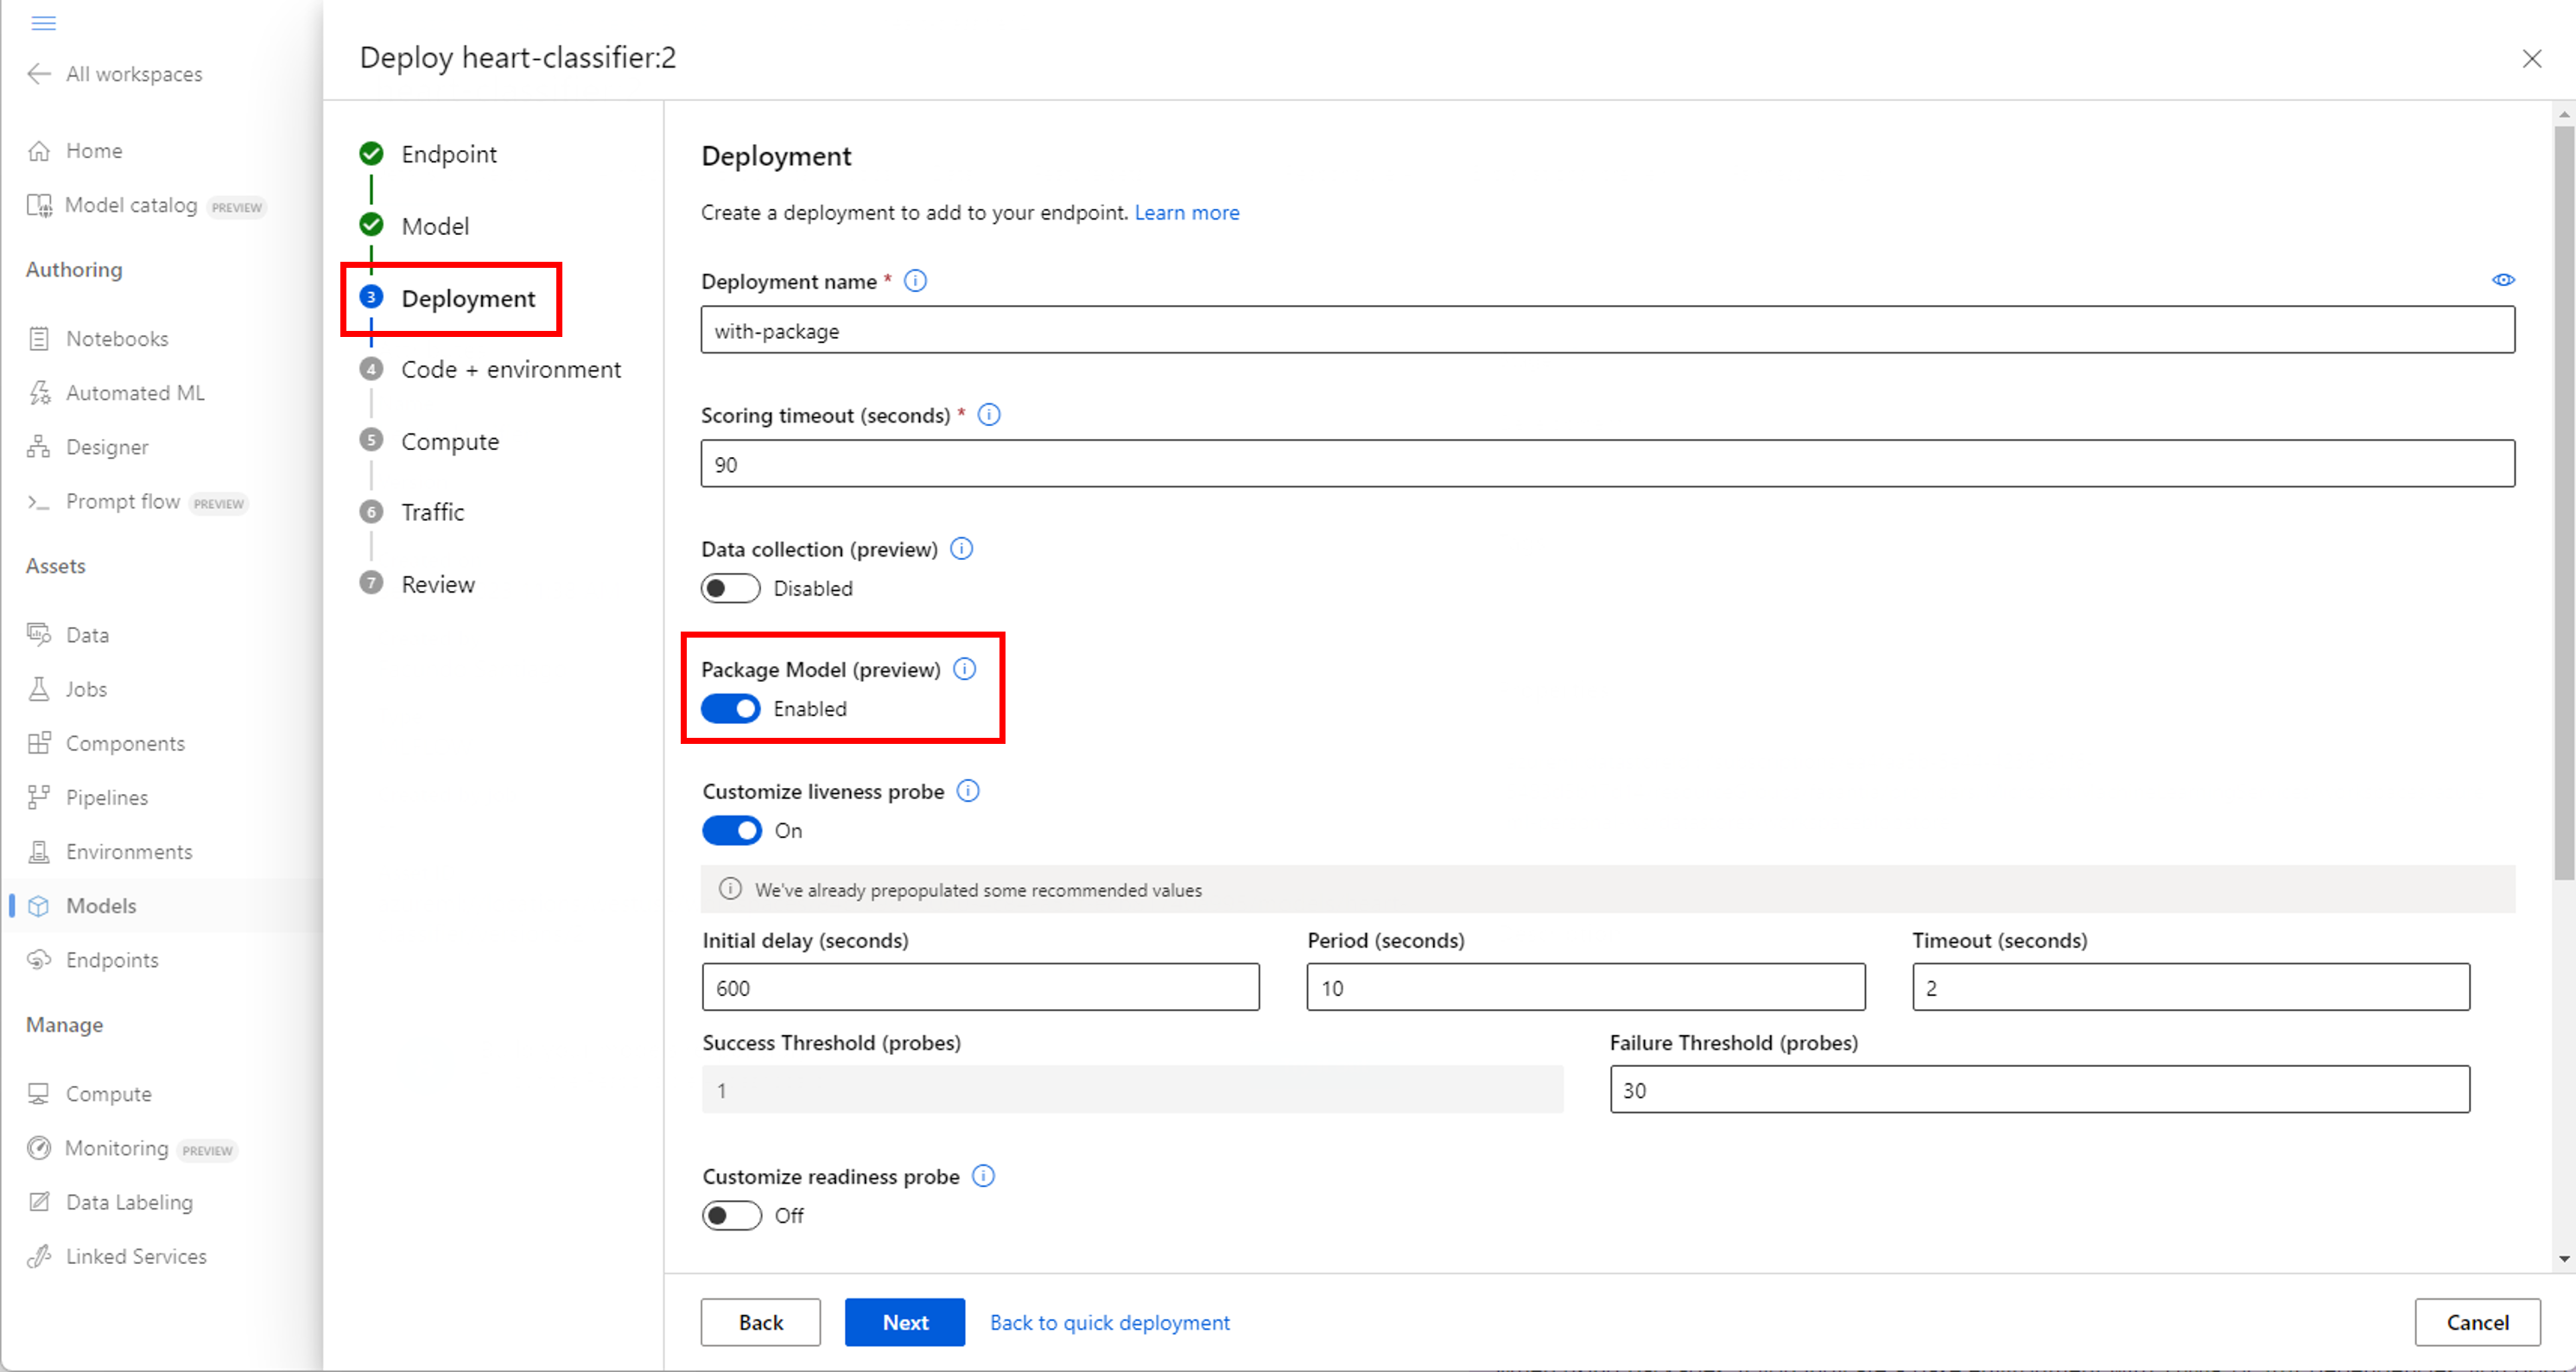Toggle Data collection preview on

[727, 587]
